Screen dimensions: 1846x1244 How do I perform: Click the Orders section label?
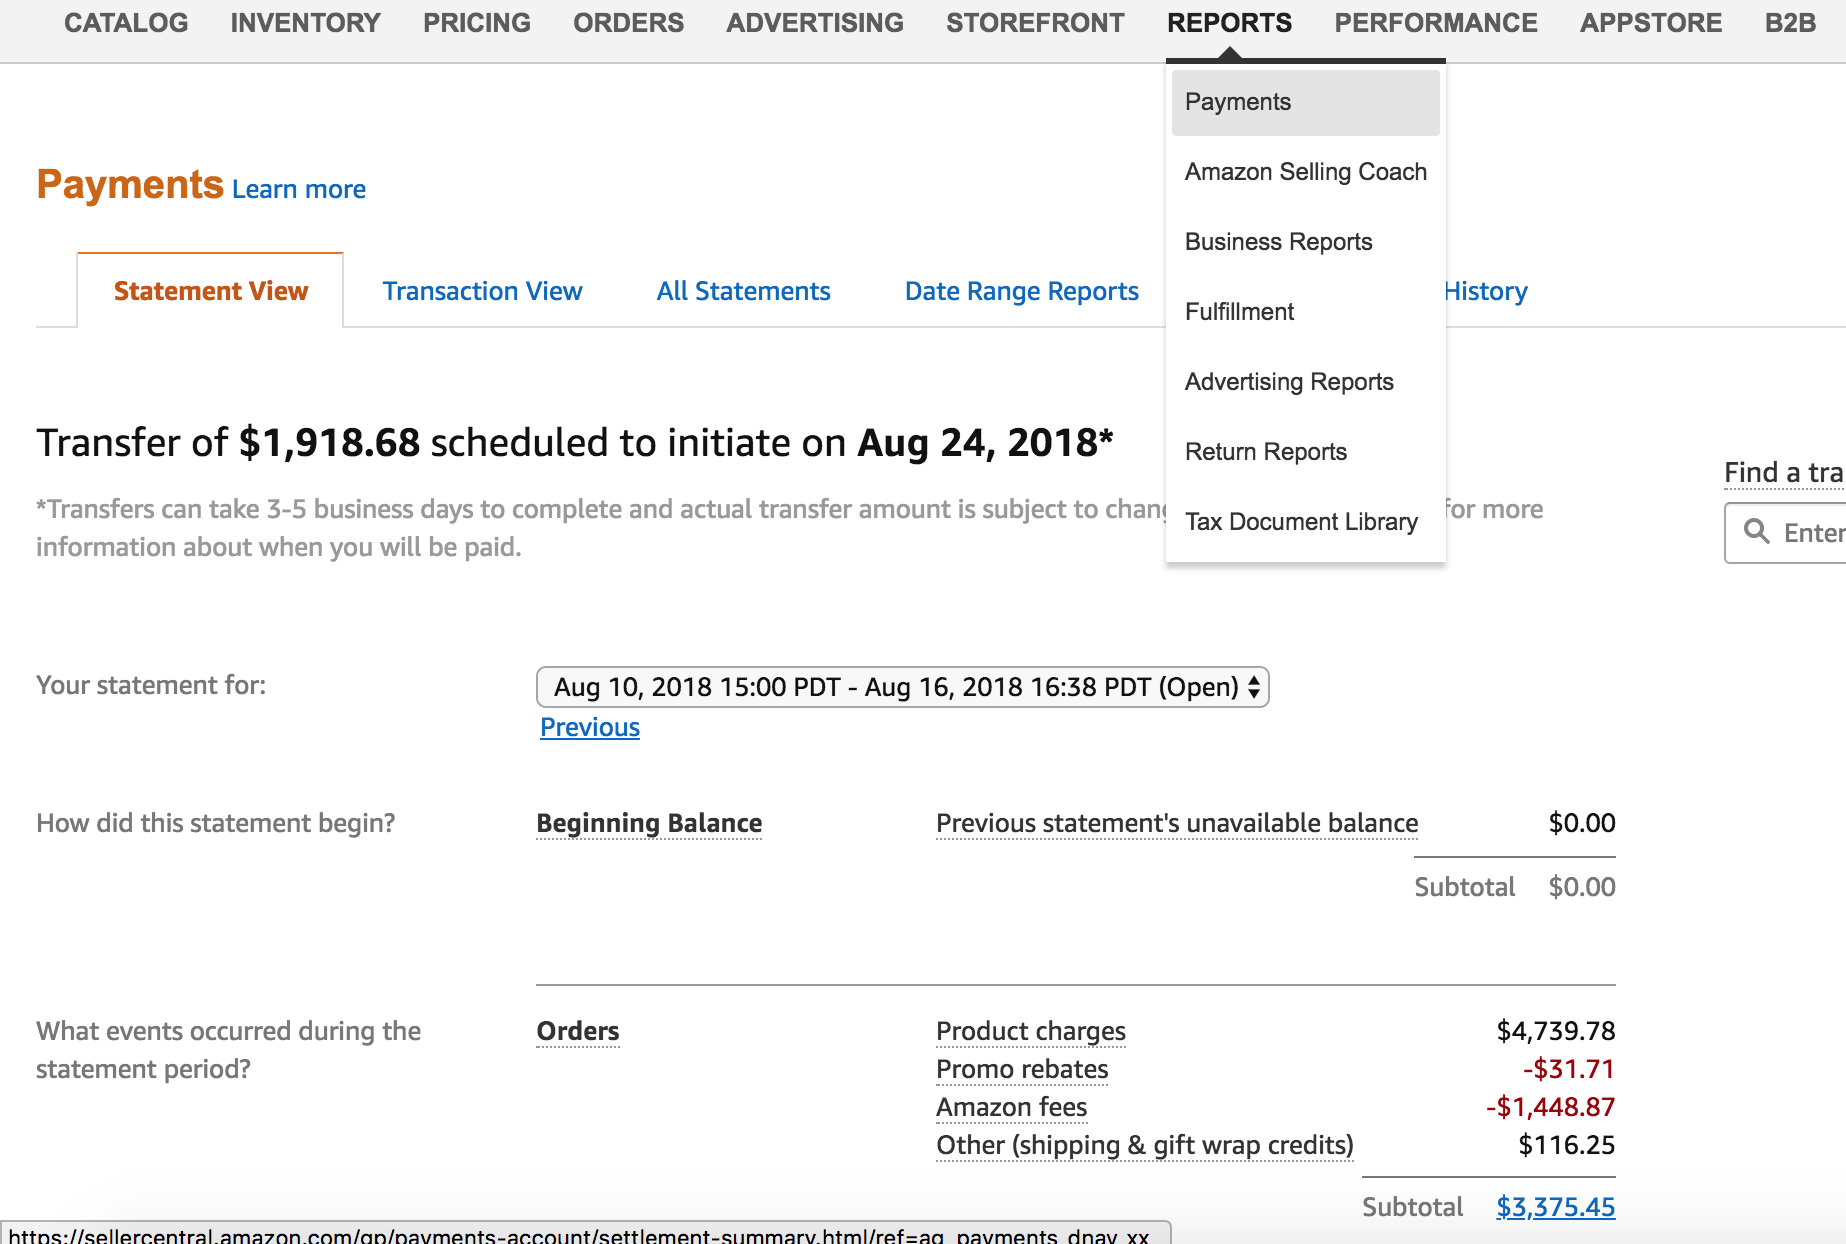click(578, 1031)
